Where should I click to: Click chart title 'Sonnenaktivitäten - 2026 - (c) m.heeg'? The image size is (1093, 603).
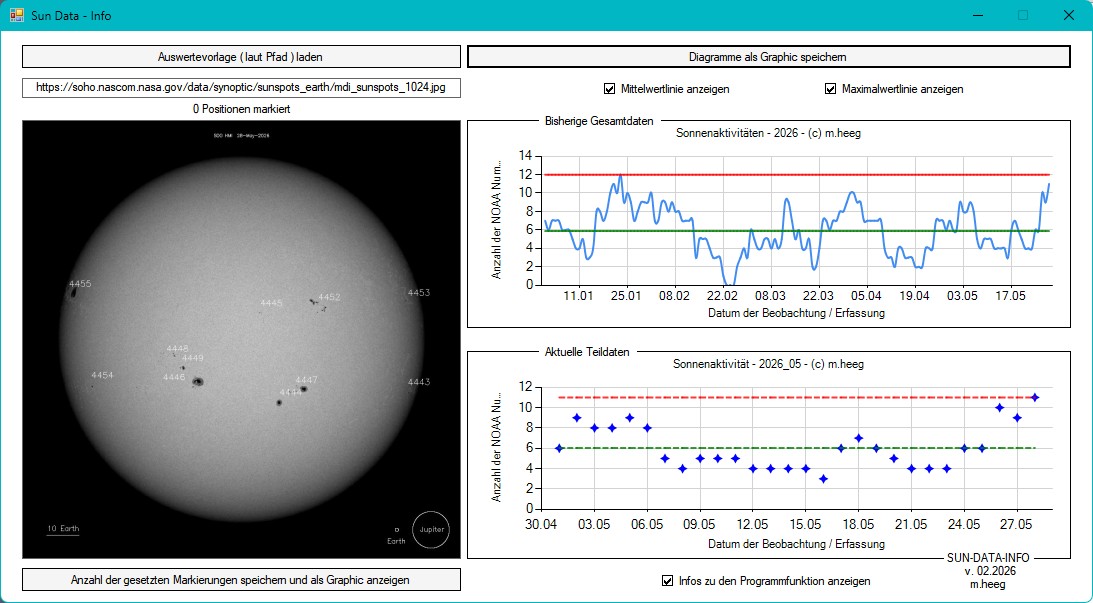click(768, 133)
